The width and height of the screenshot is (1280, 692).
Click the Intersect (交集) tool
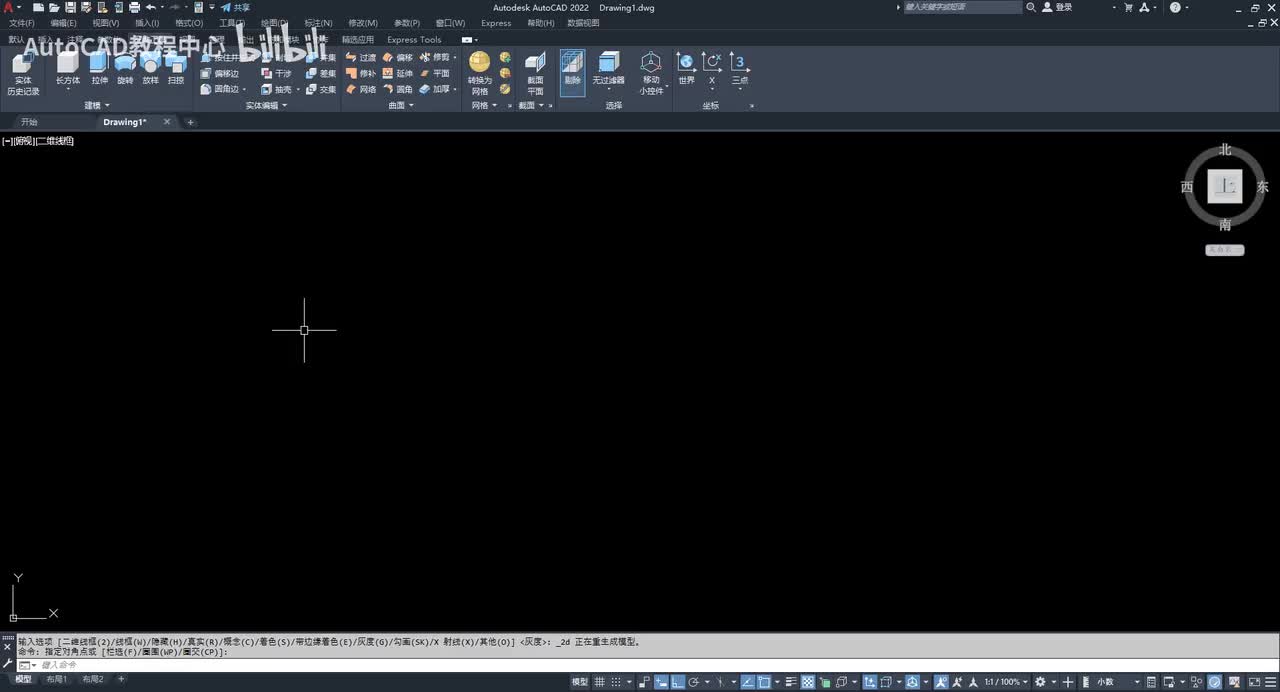321,89
